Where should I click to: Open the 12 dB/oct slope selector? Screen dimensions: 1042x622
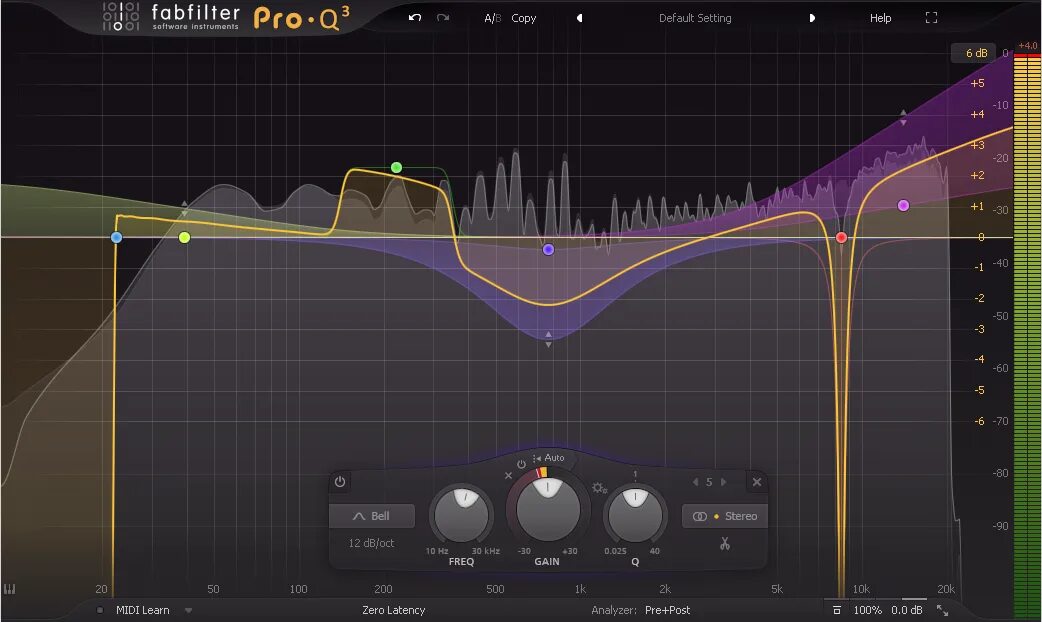coord(371,543)
